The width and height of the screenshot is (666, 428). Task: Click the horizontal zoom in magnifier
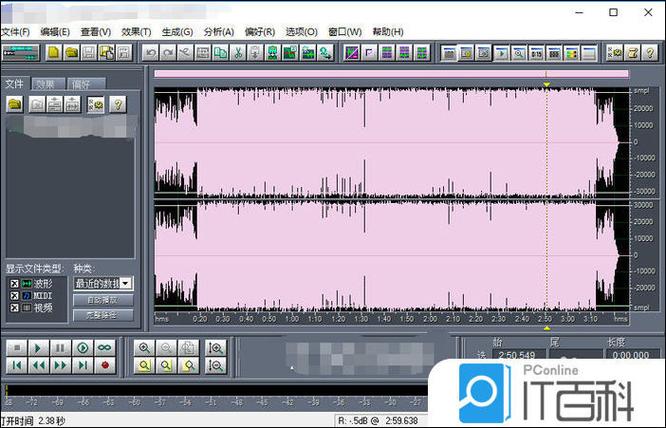(x=145, y=348)
